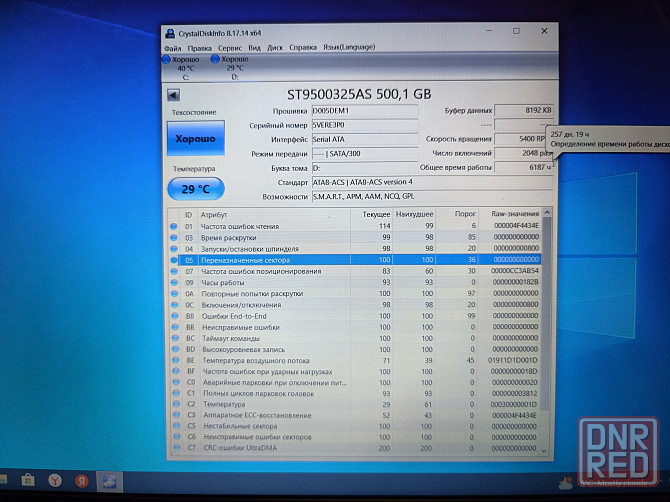Click the Порог column header
The width and height of the screenshot is (670, 502).
(457, 214)
